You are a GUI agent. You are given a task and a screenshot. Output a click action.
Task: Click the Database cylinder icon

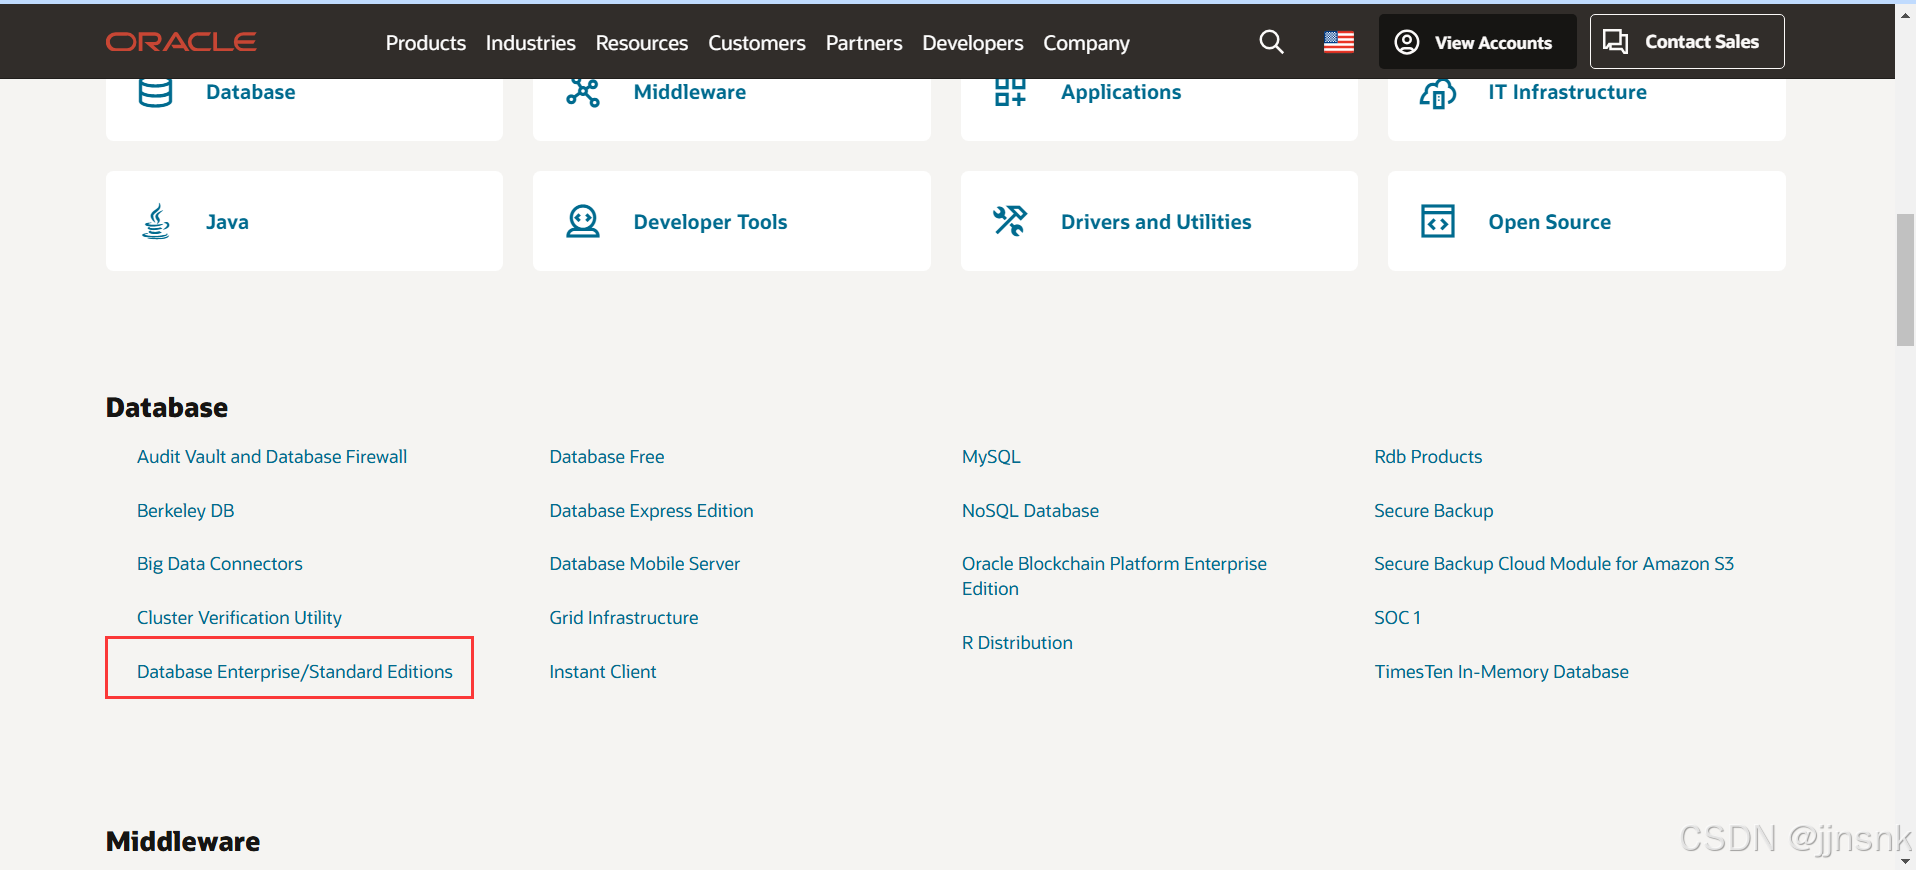[156, 92]
